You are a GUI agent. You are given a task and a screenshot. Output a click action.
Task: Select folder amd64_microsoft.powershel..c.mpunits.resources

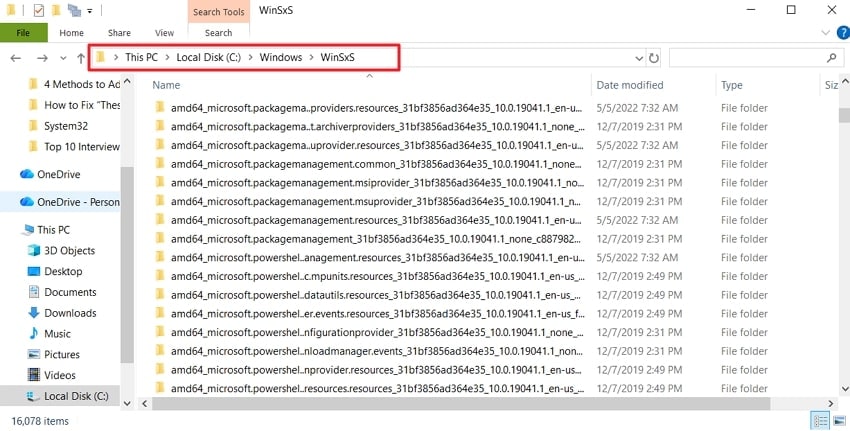point(369,276)
